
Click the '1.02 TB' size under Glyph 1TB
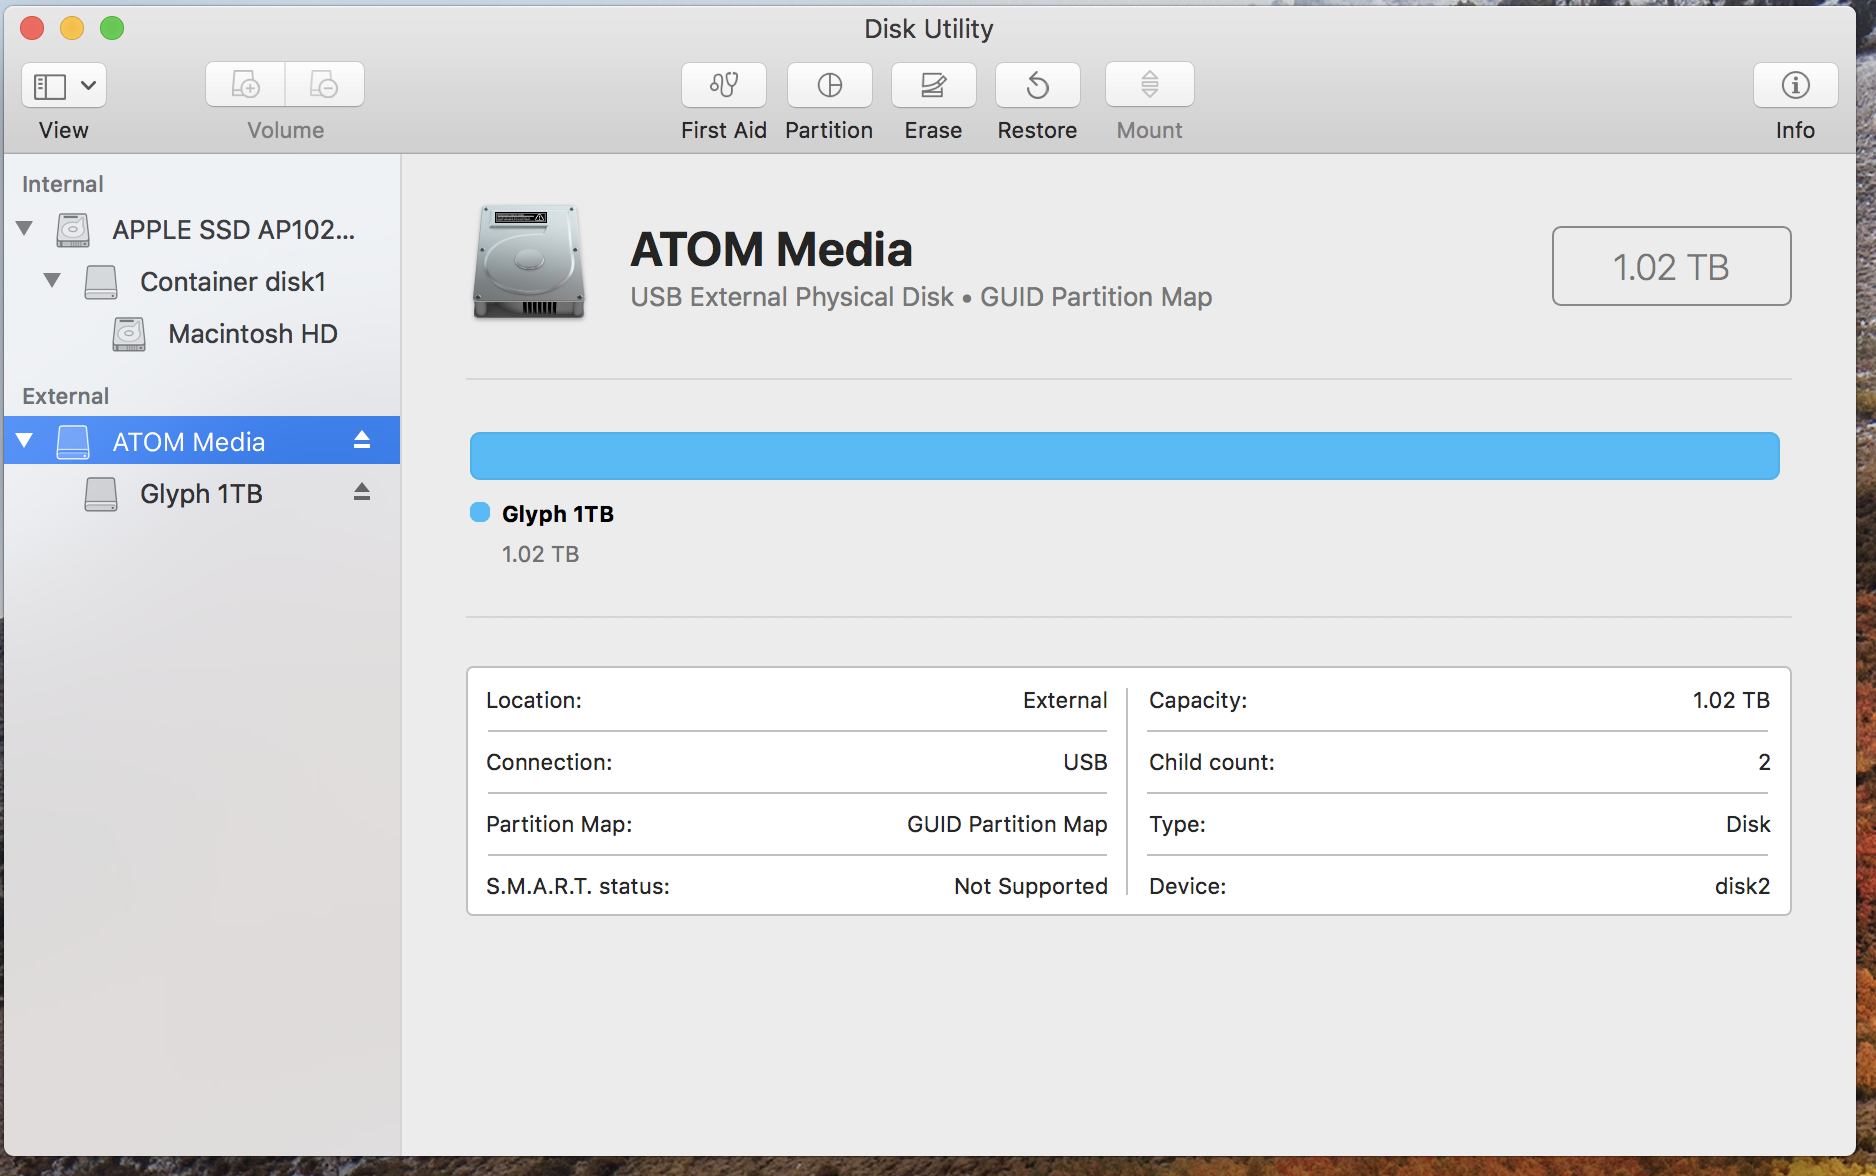(540, 555)
